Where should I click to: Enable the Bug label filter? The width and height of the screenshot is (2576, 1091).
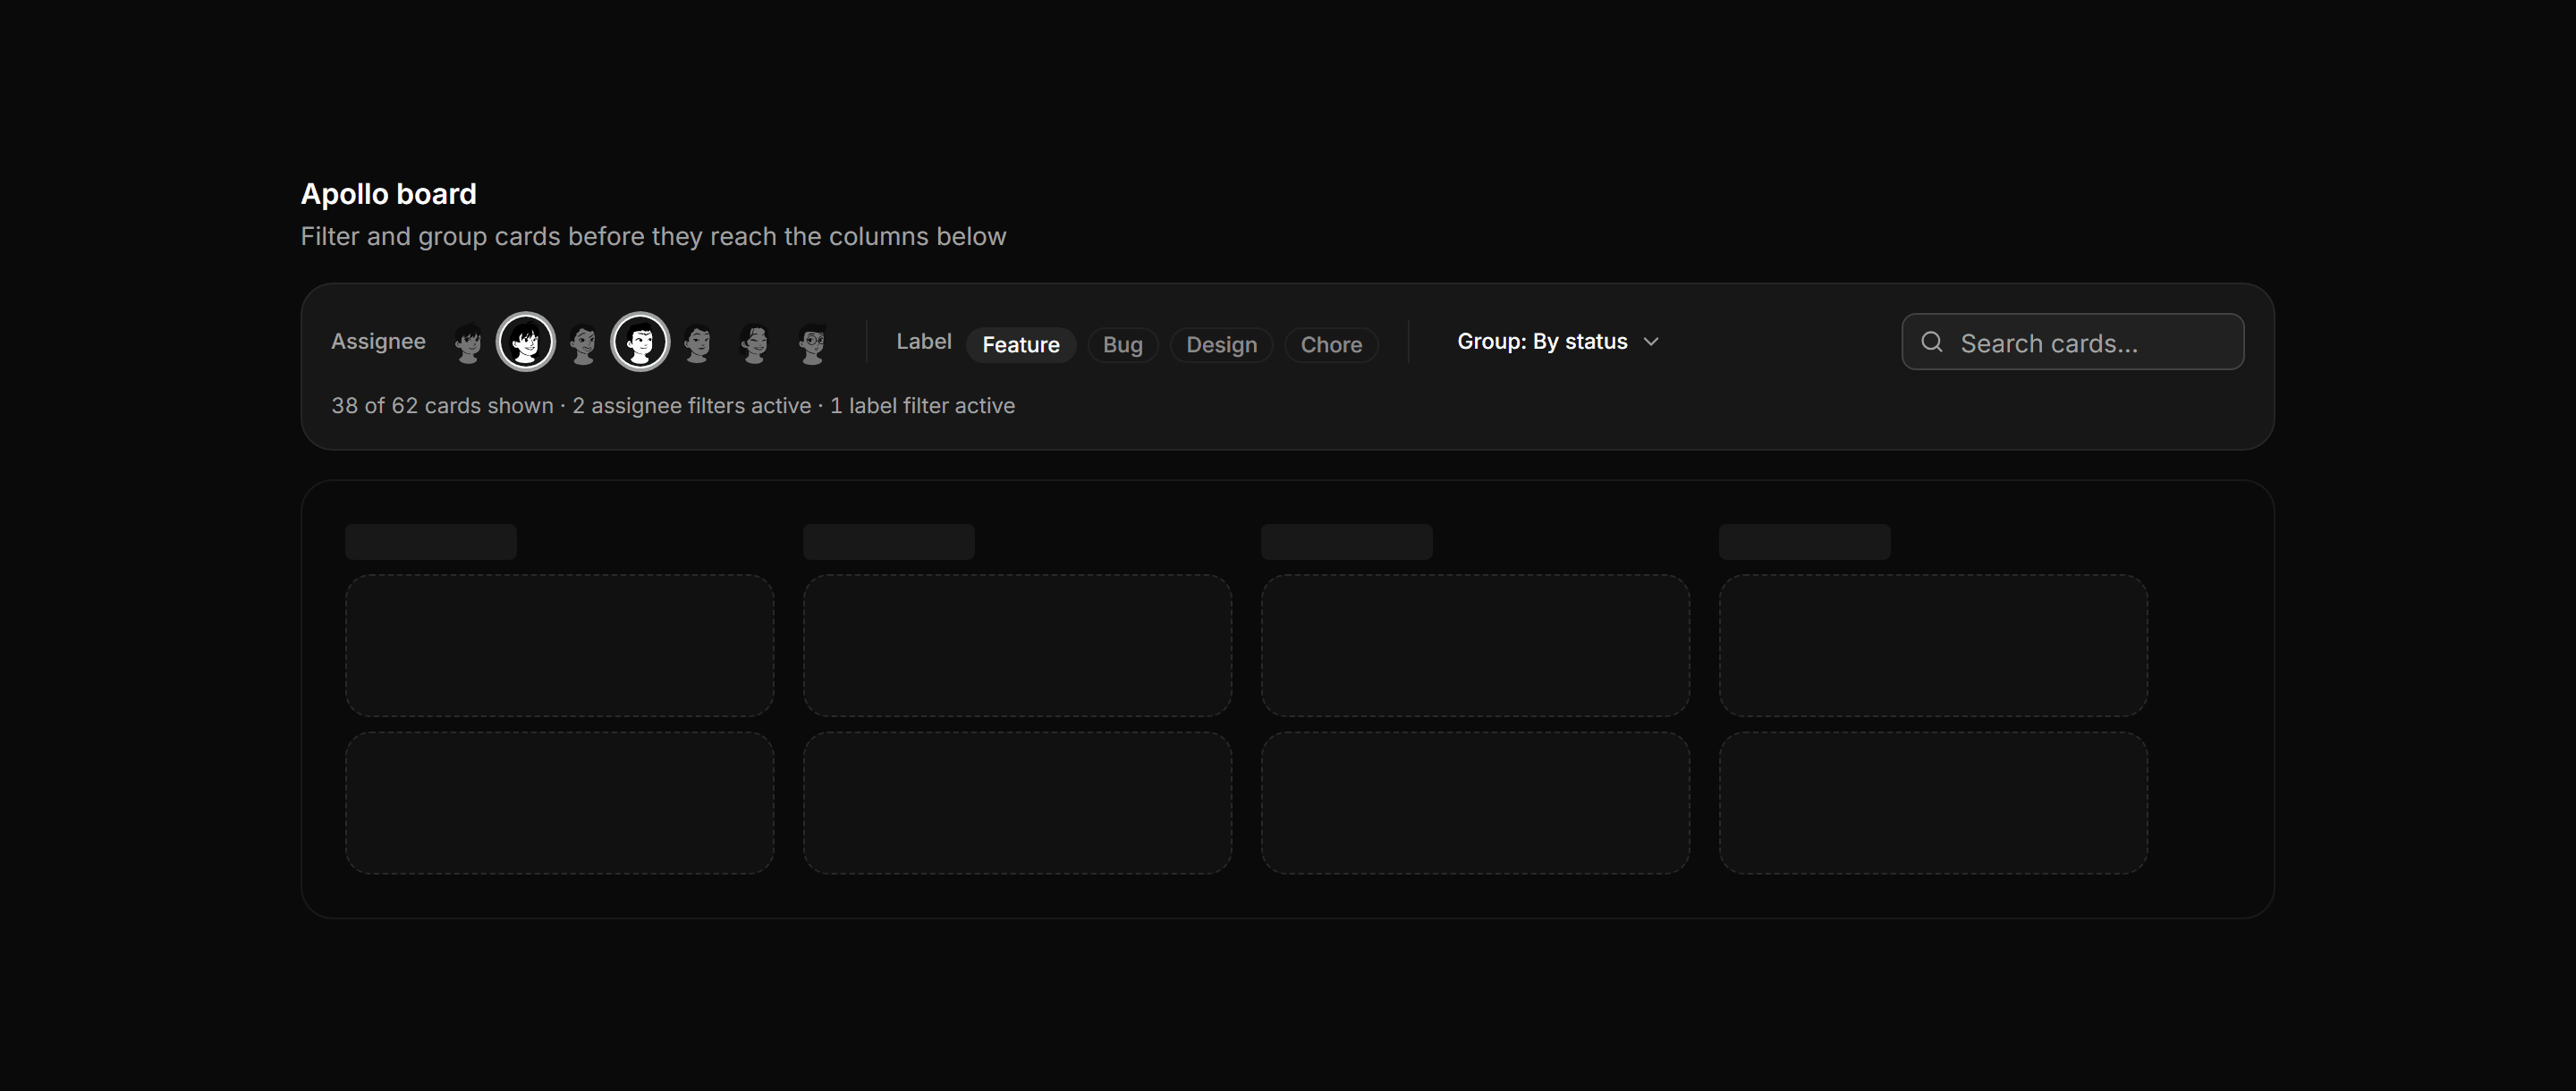(x=1122, y=344)
